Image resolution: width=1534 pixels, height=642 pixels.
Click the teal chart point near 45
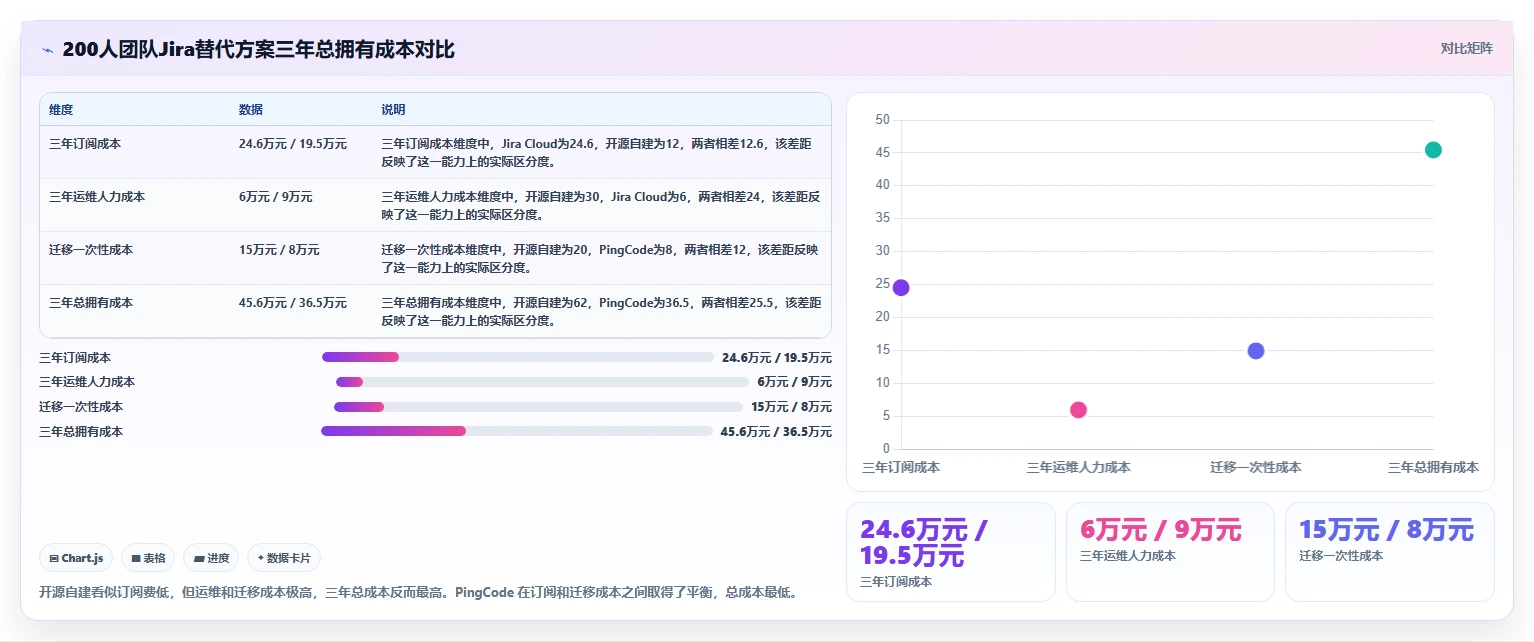tap(1433, 150)
